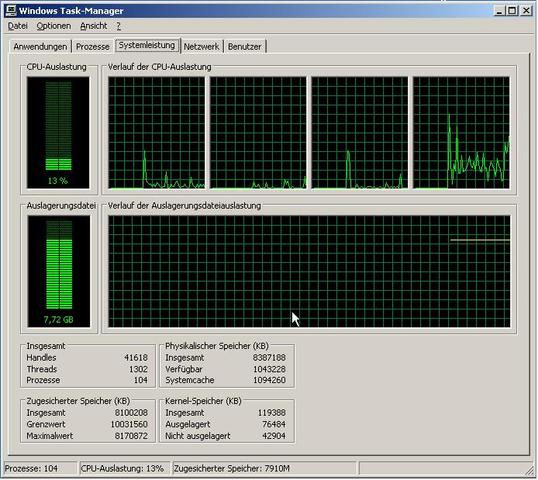The image size is (538, 480).
Task: Click the Zugesicherter Speicher (KB) heading
Action: 78,401
